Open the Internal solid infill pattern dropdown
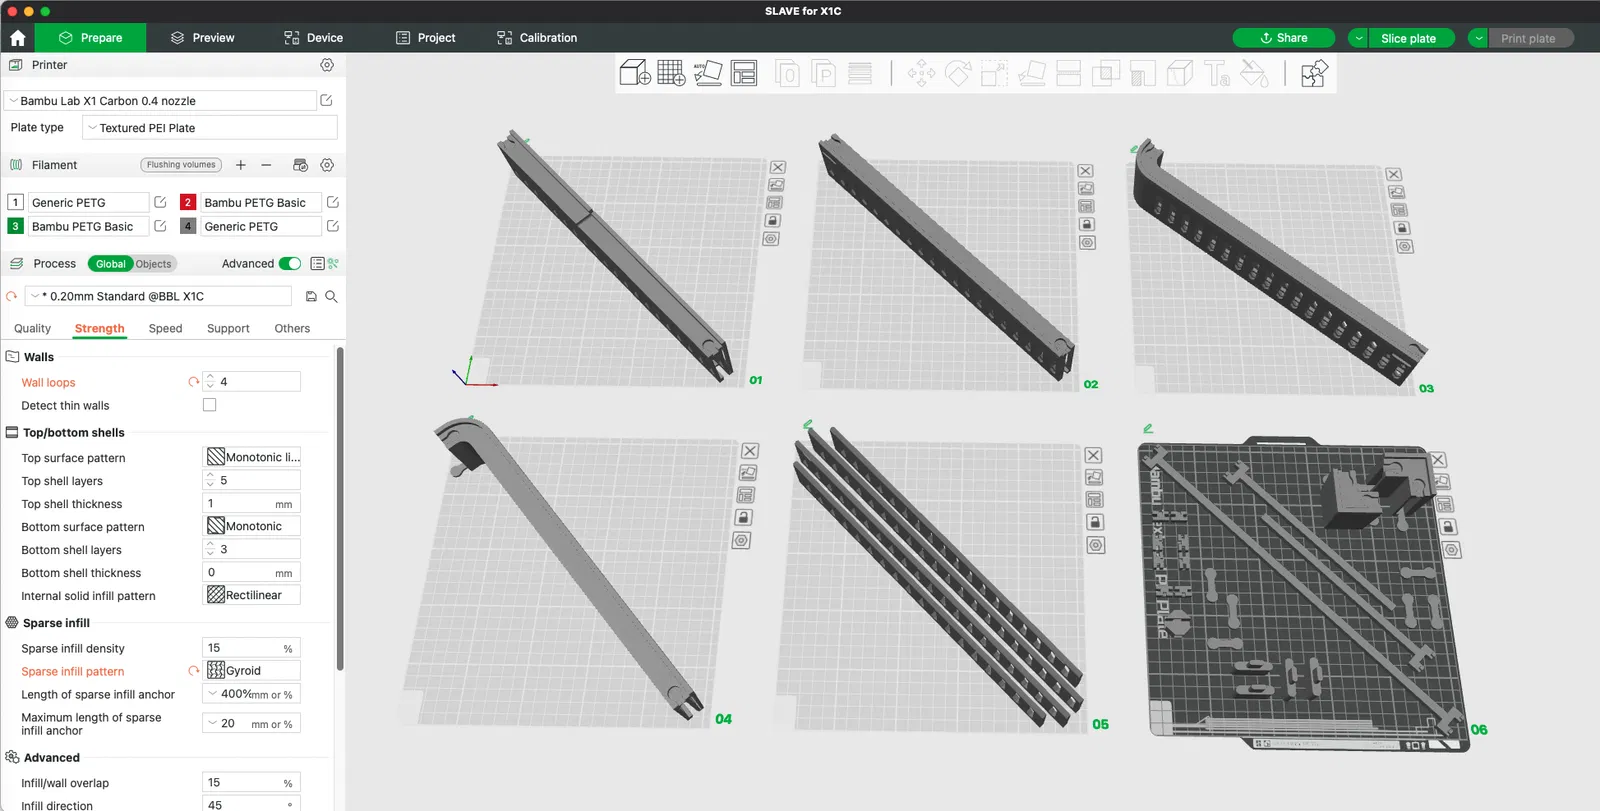Screen dimensions: 1600x811 tap(252, 595)
